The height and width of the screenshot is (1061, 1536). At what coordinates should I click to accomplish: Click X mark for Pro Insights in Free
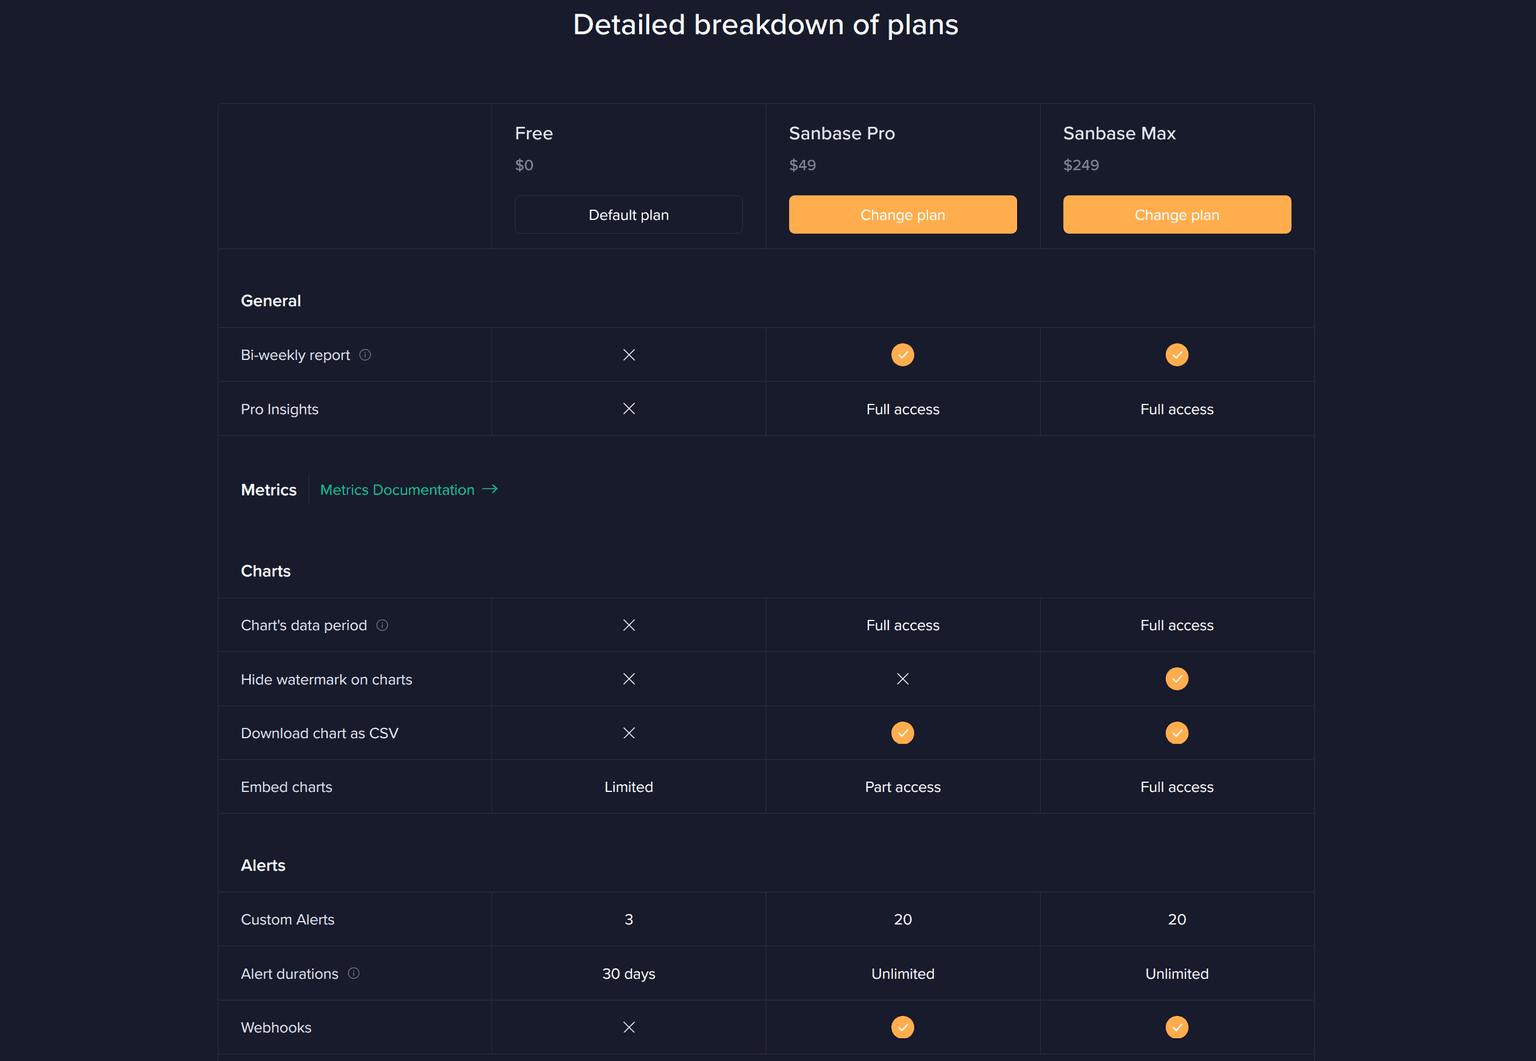pos(628,409)
